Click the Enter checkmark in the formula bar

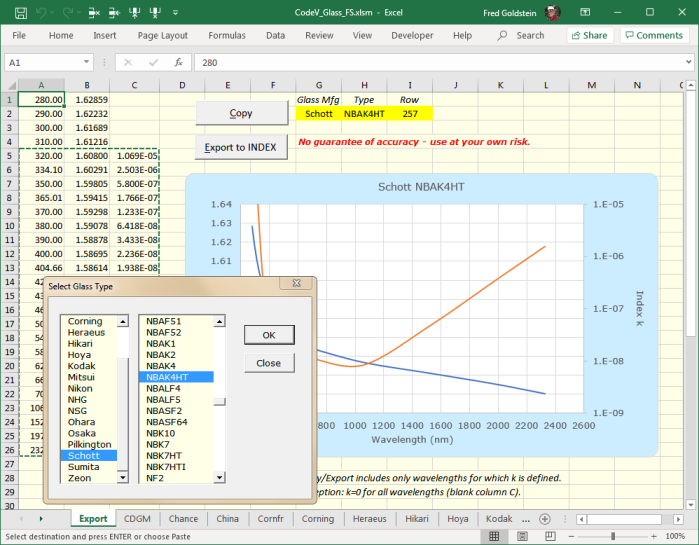(x=153, y=62)
